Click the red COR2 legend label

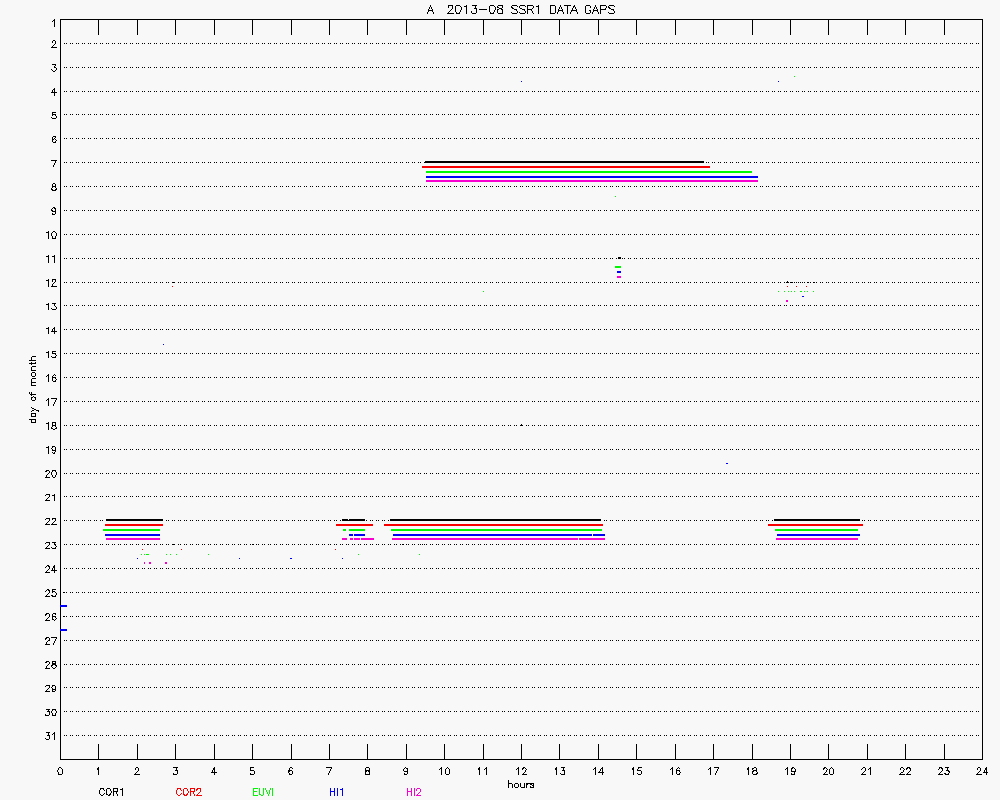coord(188,792)
